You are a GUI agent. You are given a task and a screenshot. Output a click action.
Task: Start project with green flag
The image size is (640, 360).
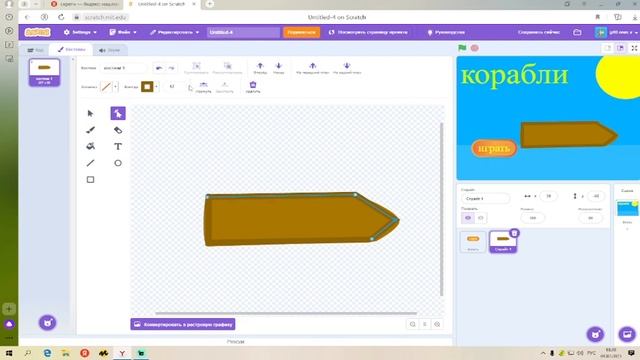click(x=462, y=48)
